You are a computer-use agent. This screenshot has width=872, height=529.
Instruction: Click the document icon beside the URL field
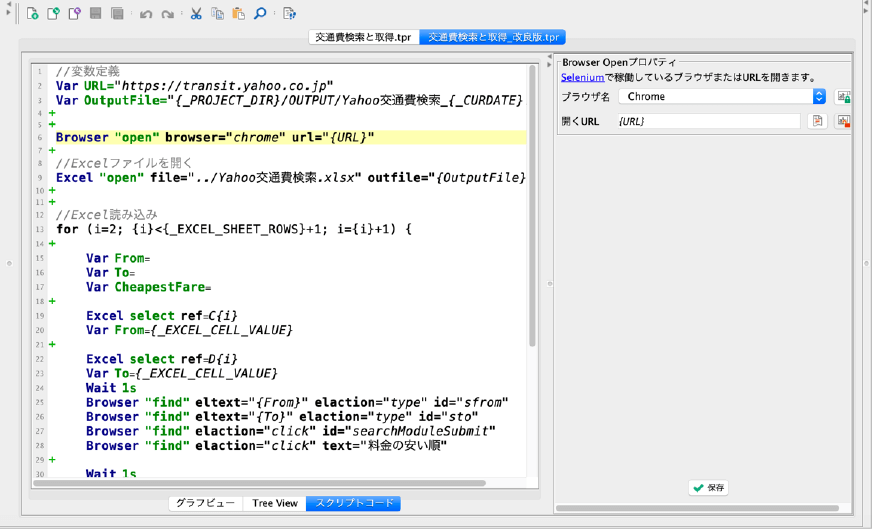pos(817,121)
